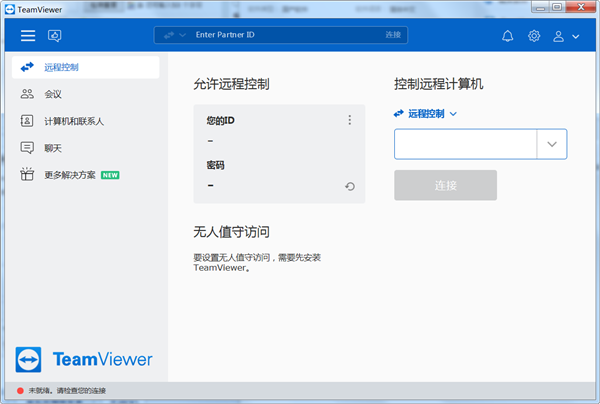Expand the 远程控制 mode dropdown under 控制远程计算机
Image resolution: width=600 pixels, height=404 pixels.
453,114
